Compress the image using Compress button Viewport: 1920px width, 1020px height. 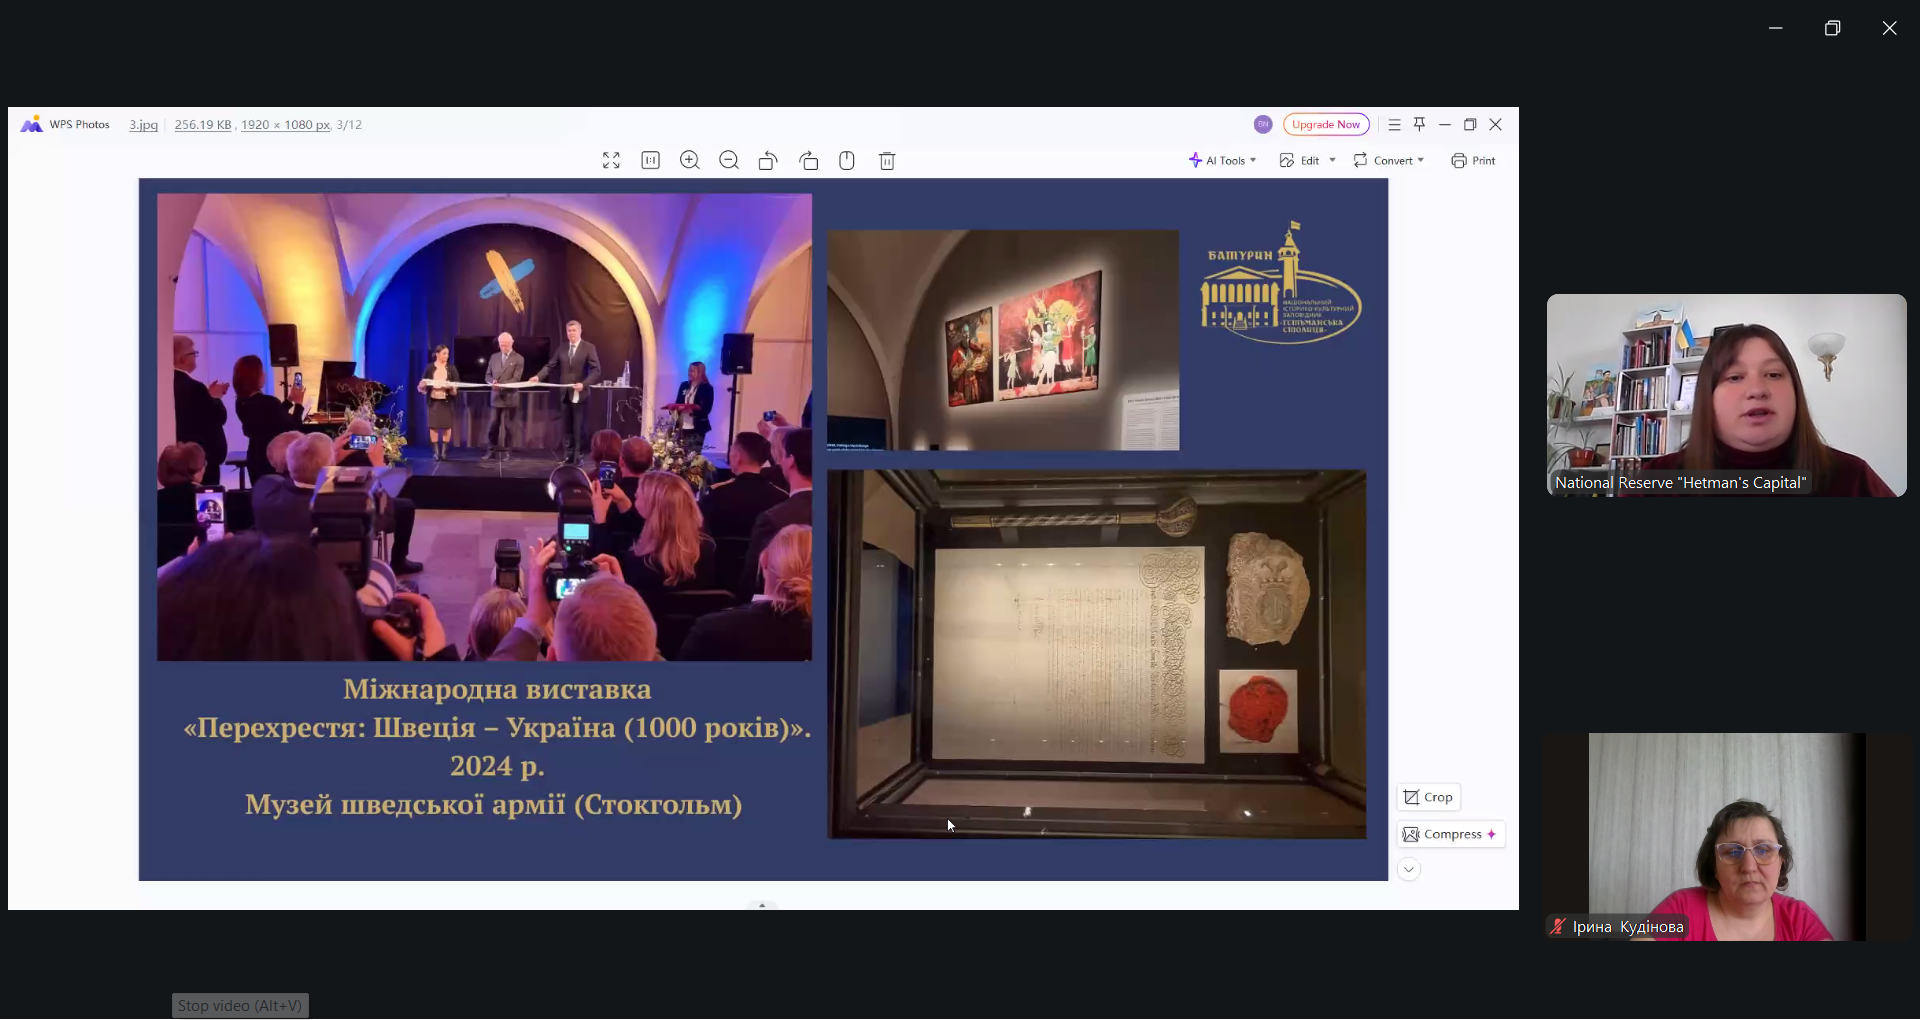(x=1450, y=834)
